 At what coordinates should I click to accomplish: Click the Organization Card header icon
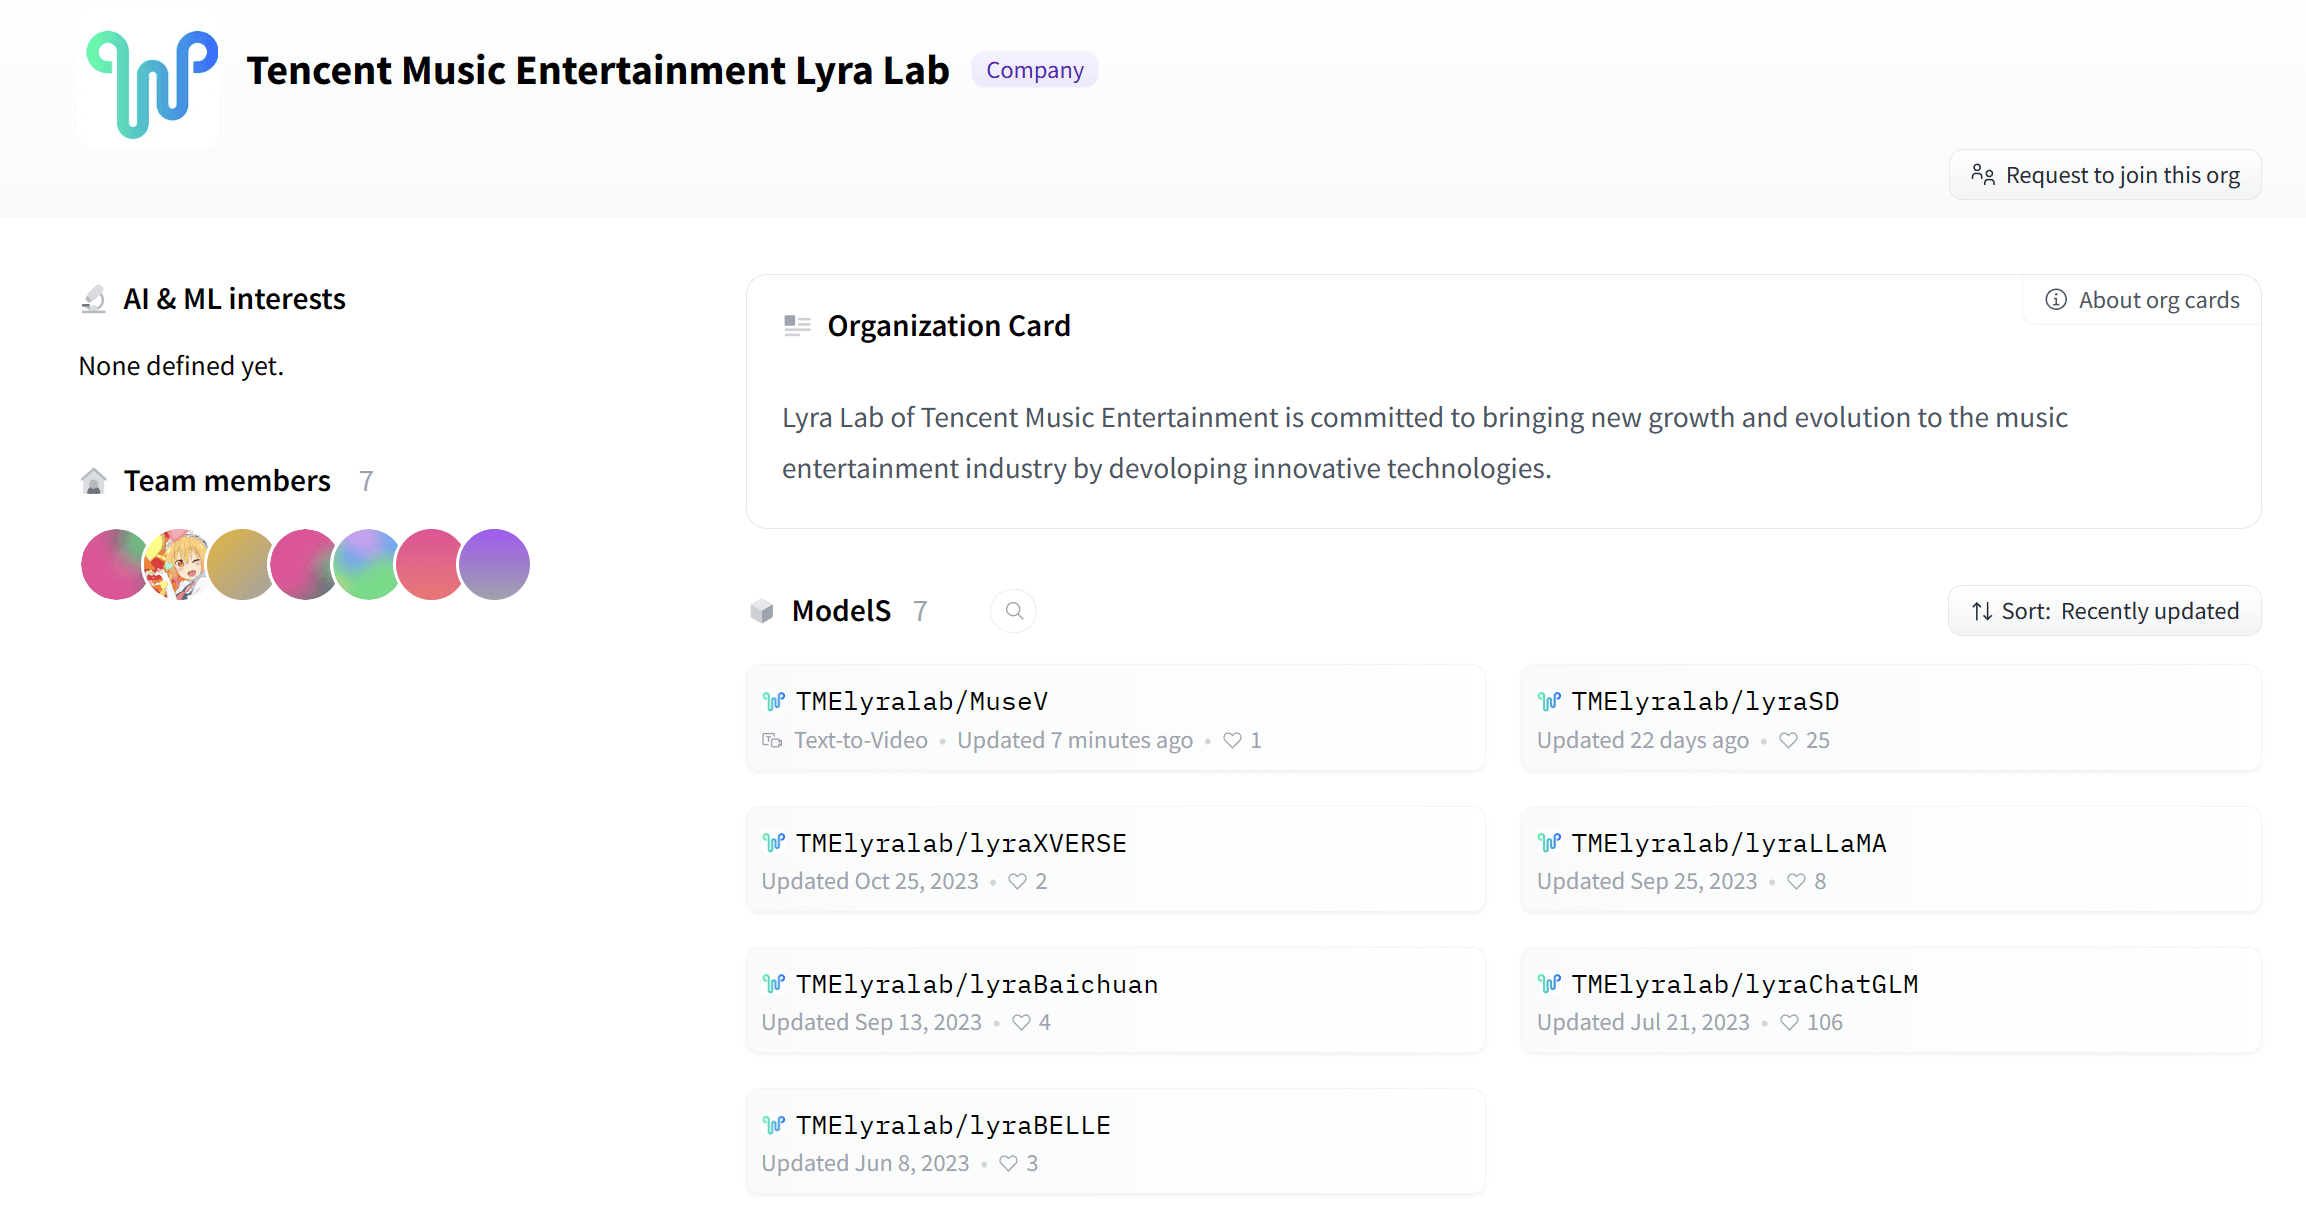pos(797,326)
